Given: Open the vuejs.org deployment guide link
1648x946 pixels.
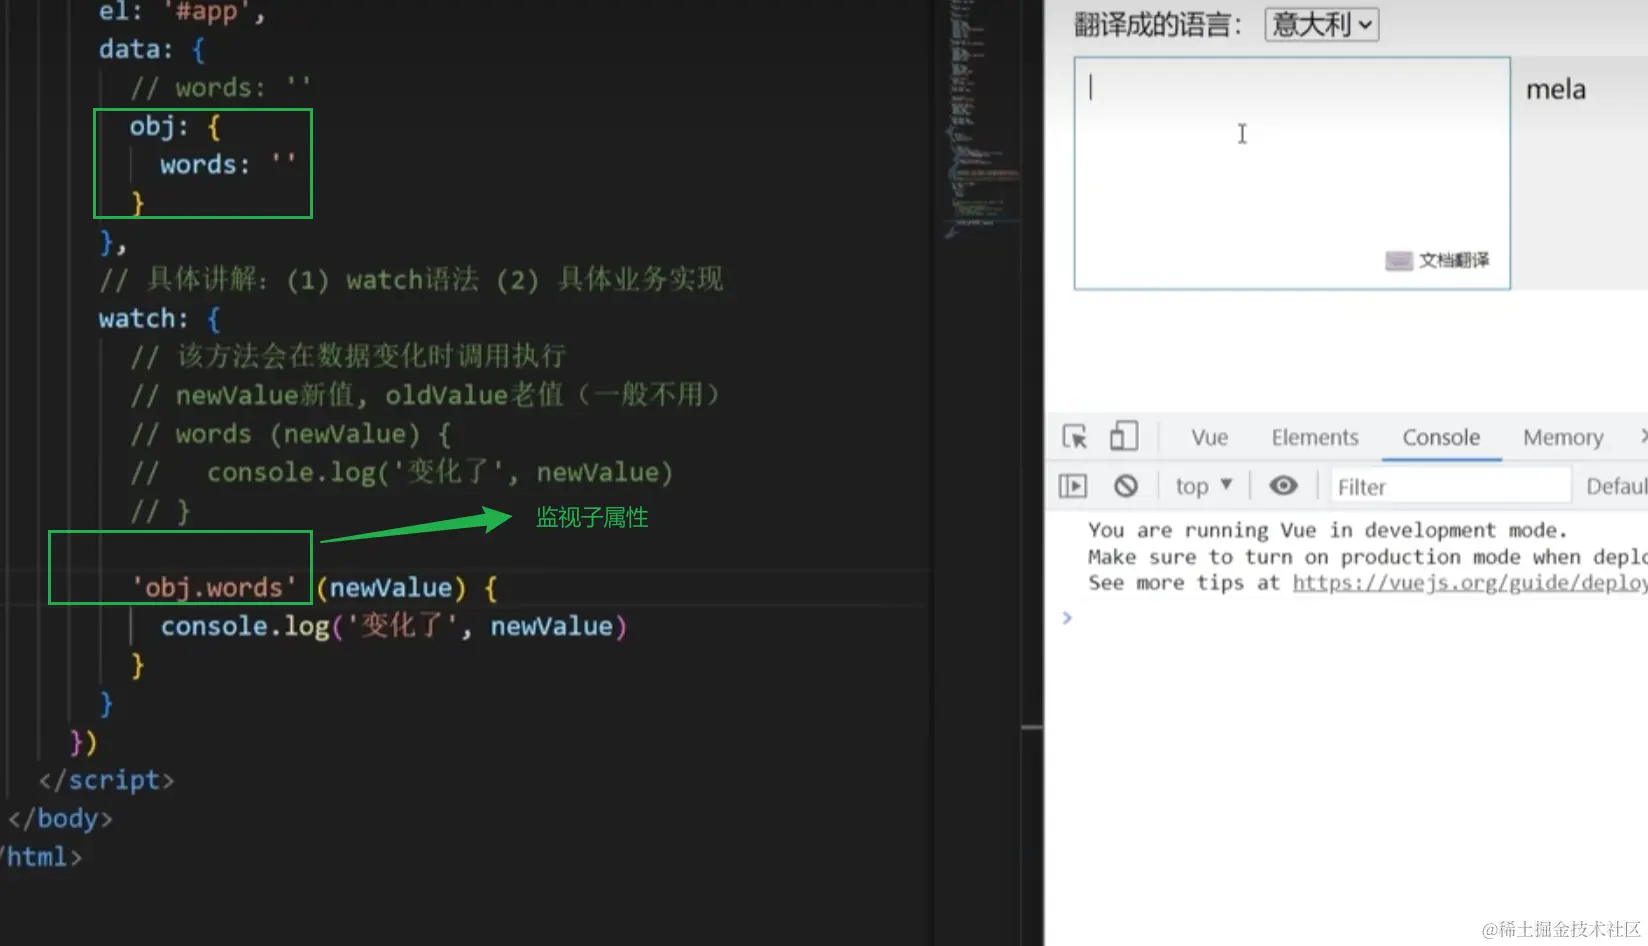Looking at the screenshot, I should tap(1470, 583).
